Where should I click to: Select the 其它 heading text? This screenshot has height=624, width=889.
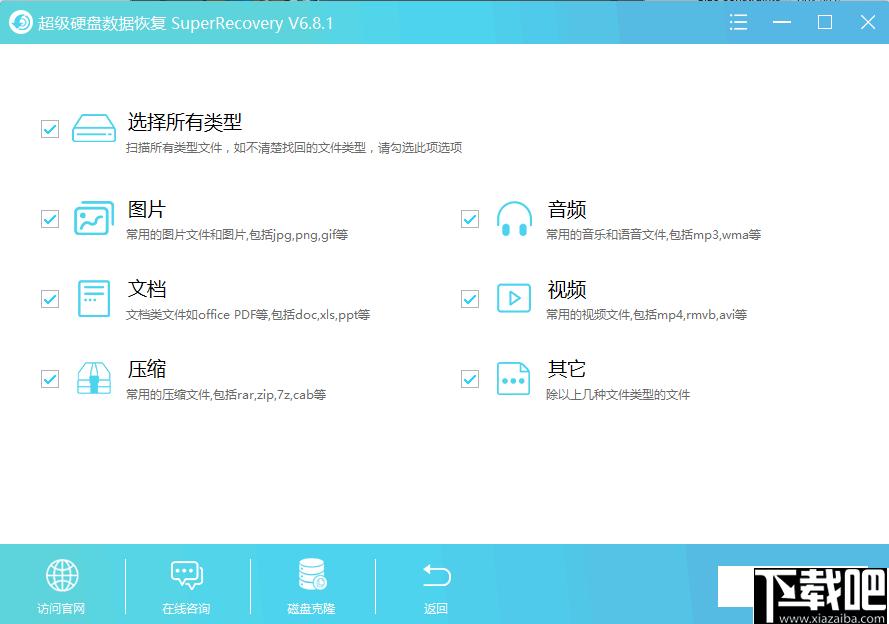(566, 369)
